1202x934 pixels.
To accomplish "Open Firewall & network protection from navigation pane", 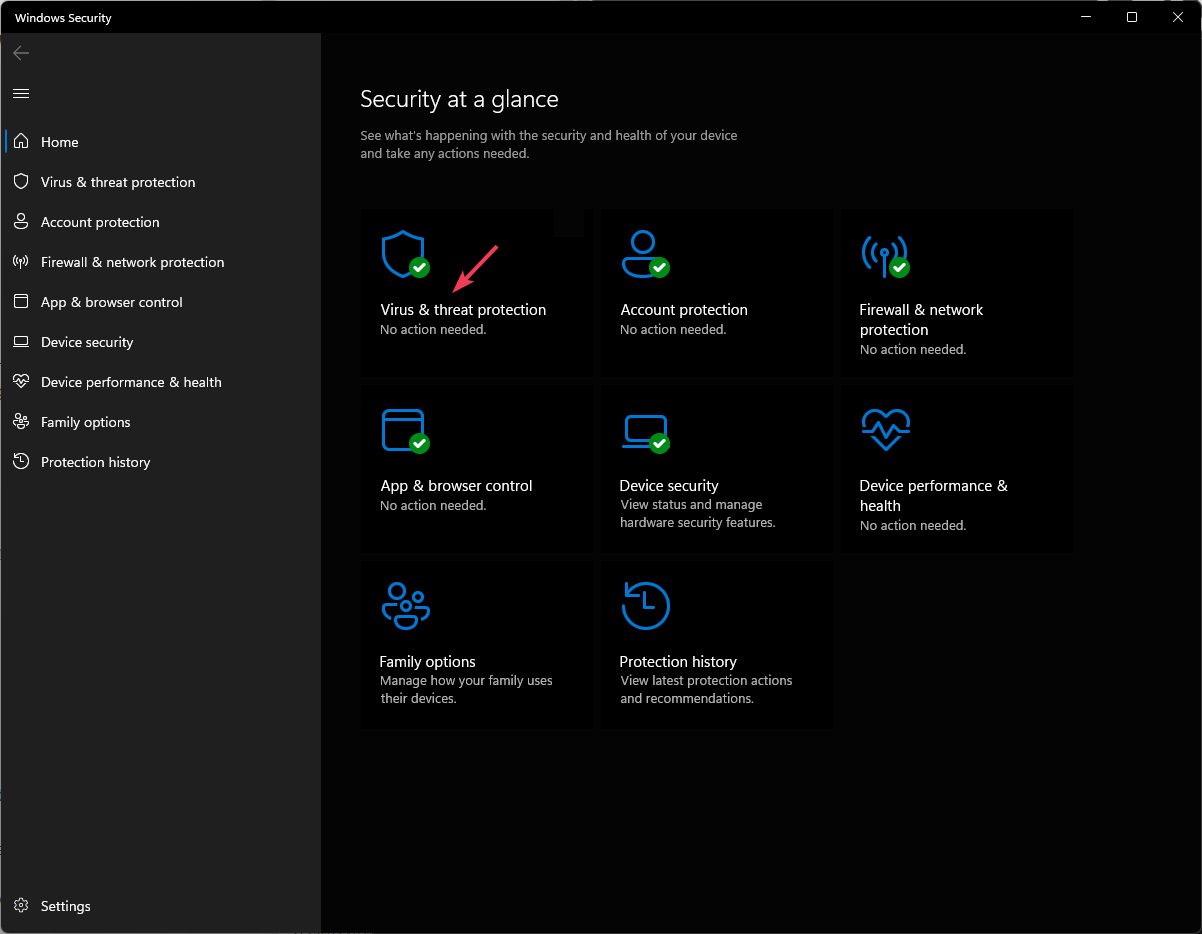I will (132, 261).
